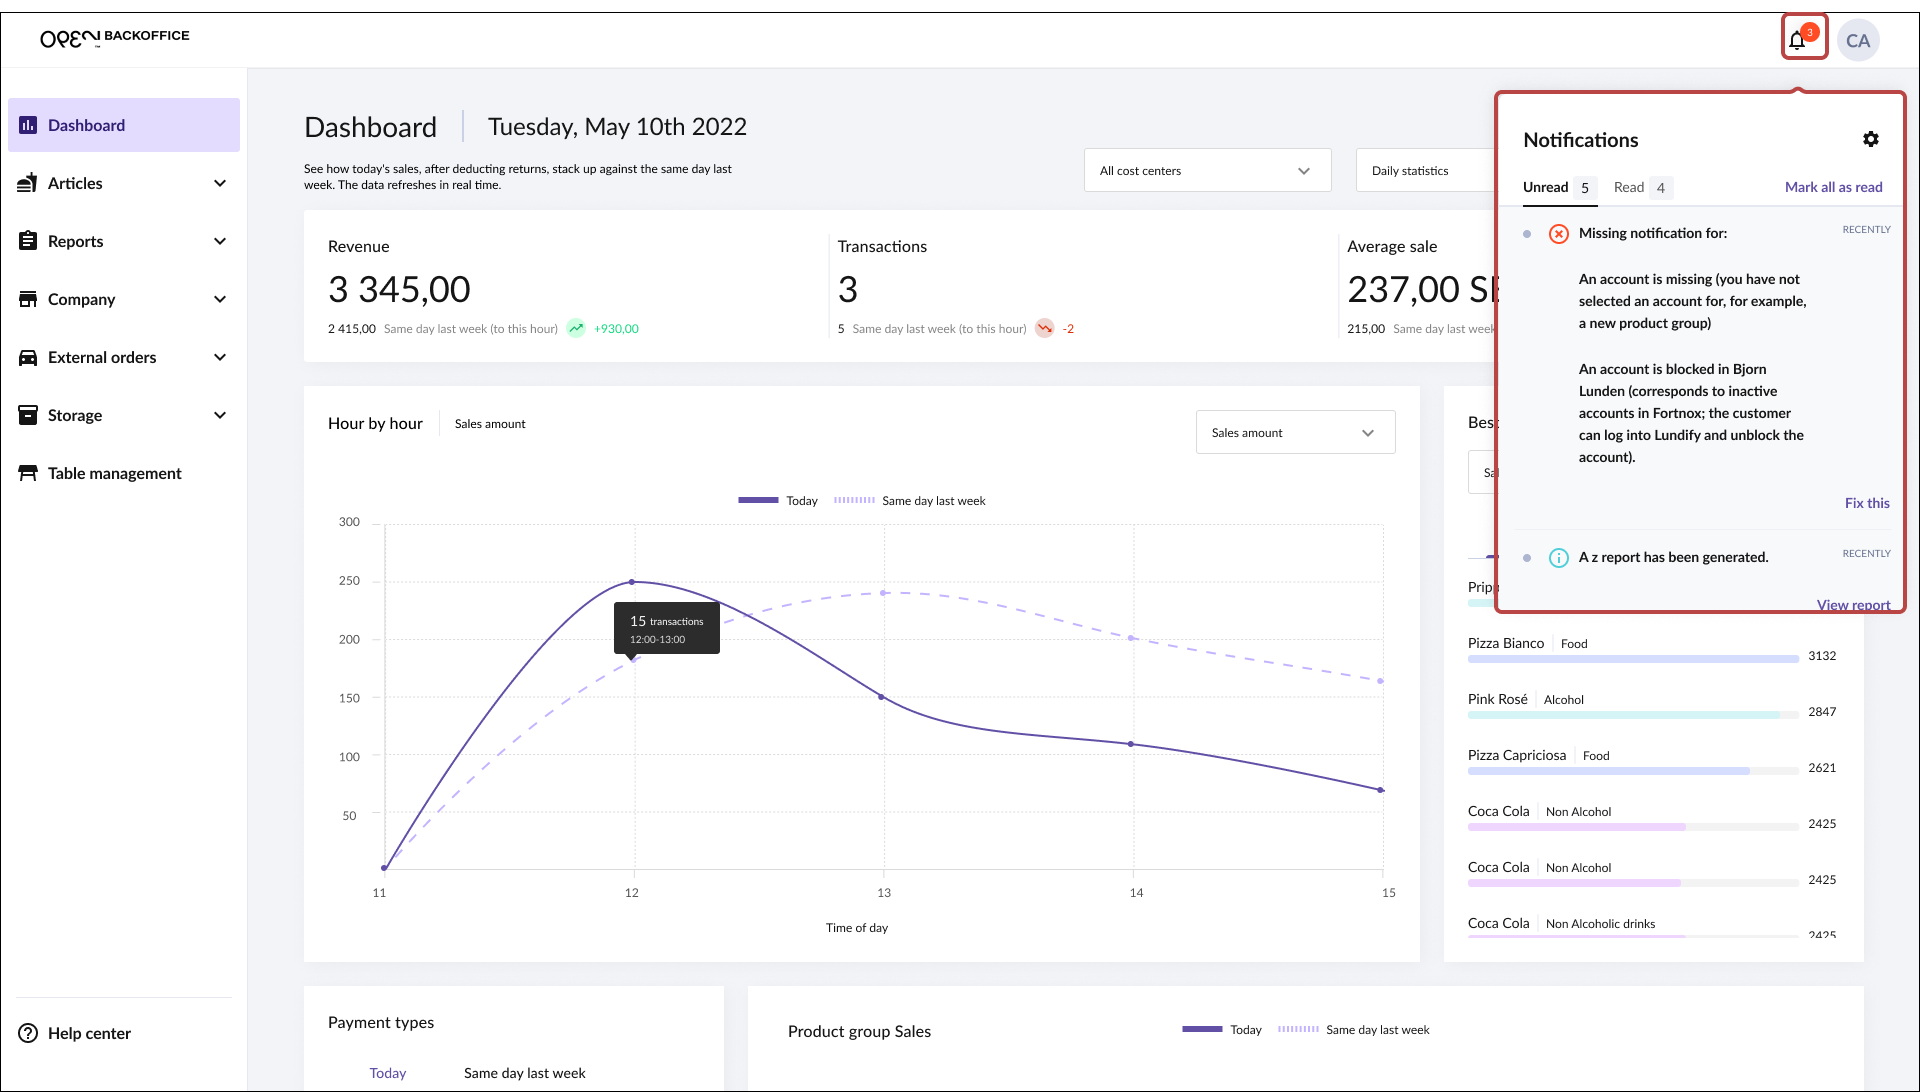Click the info icon beside z report notification

pos(1558,558)
